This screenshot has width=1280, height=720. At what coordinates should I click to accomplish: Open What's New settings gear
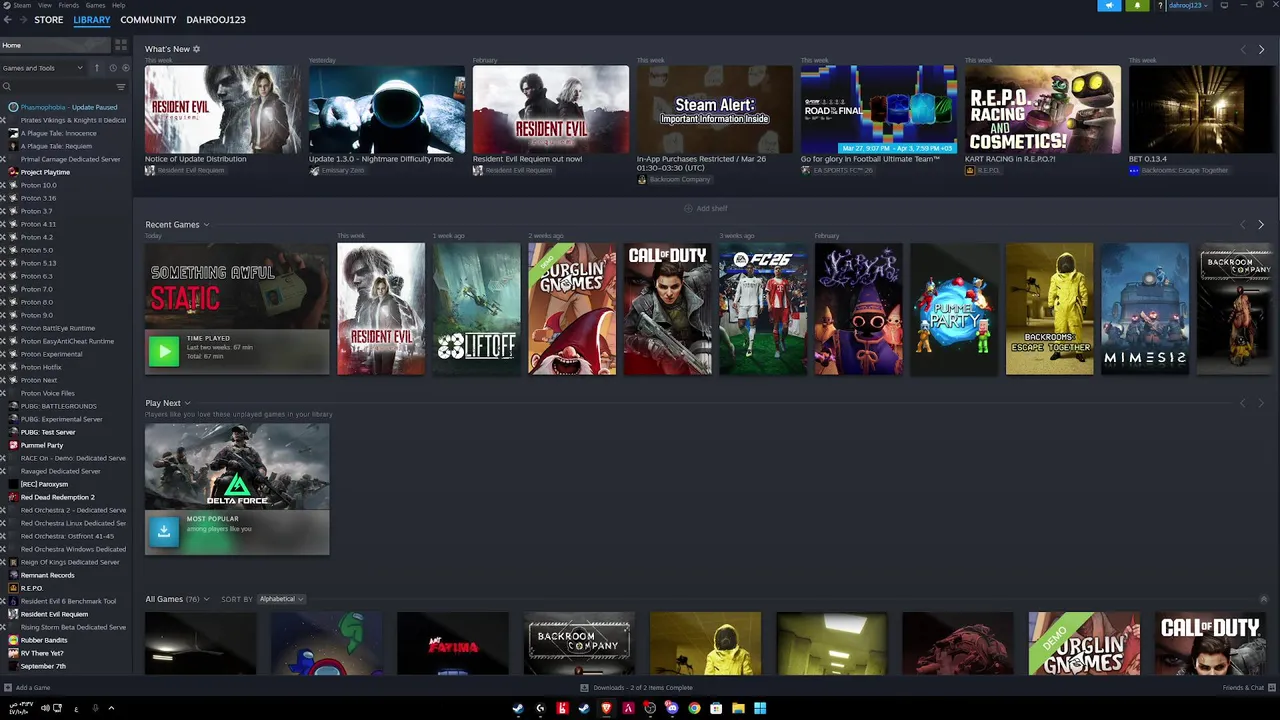(x=196, y=49)
